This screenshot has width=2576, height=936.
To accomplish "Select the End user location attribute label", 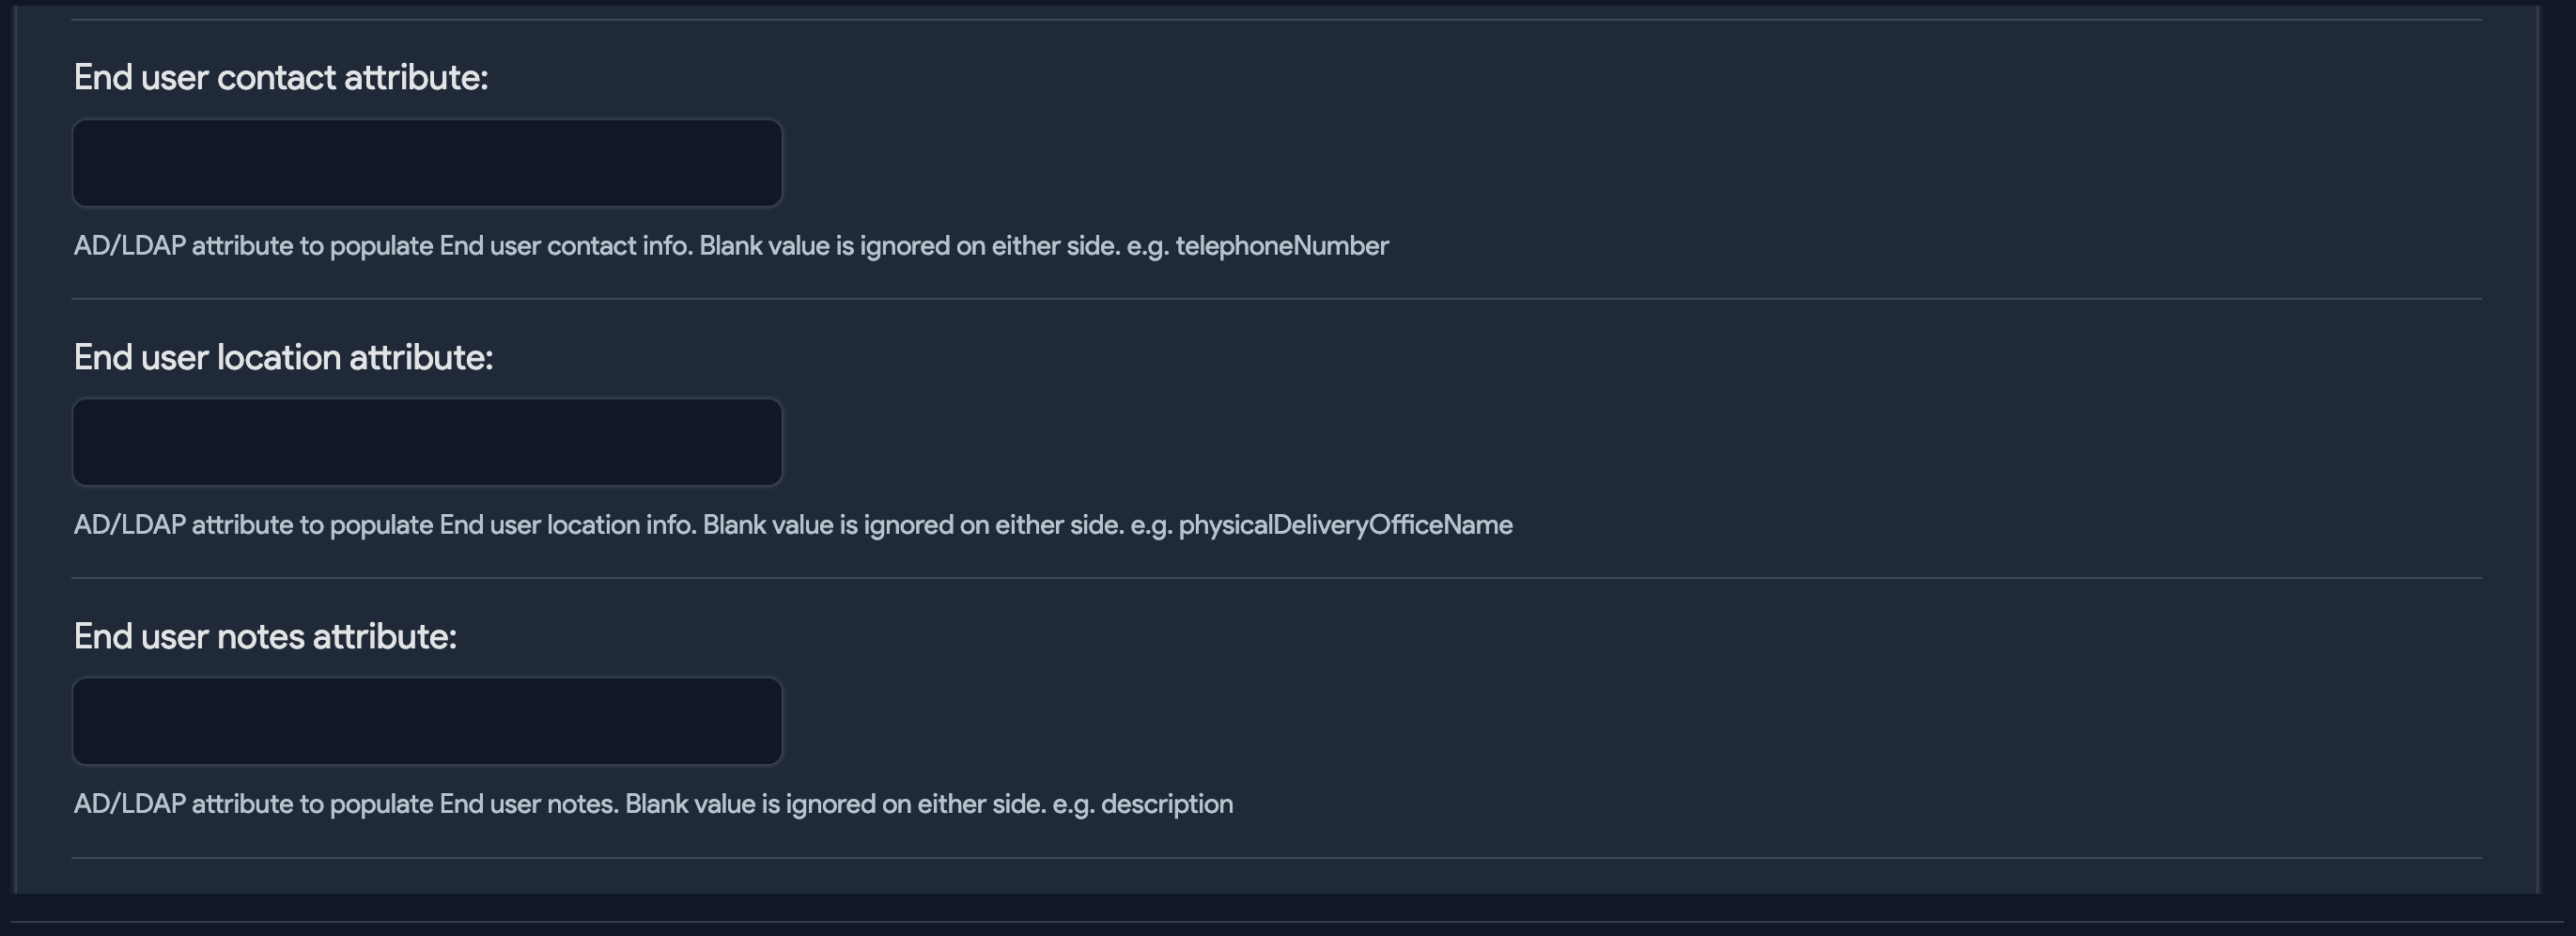I will coord(285,355).
